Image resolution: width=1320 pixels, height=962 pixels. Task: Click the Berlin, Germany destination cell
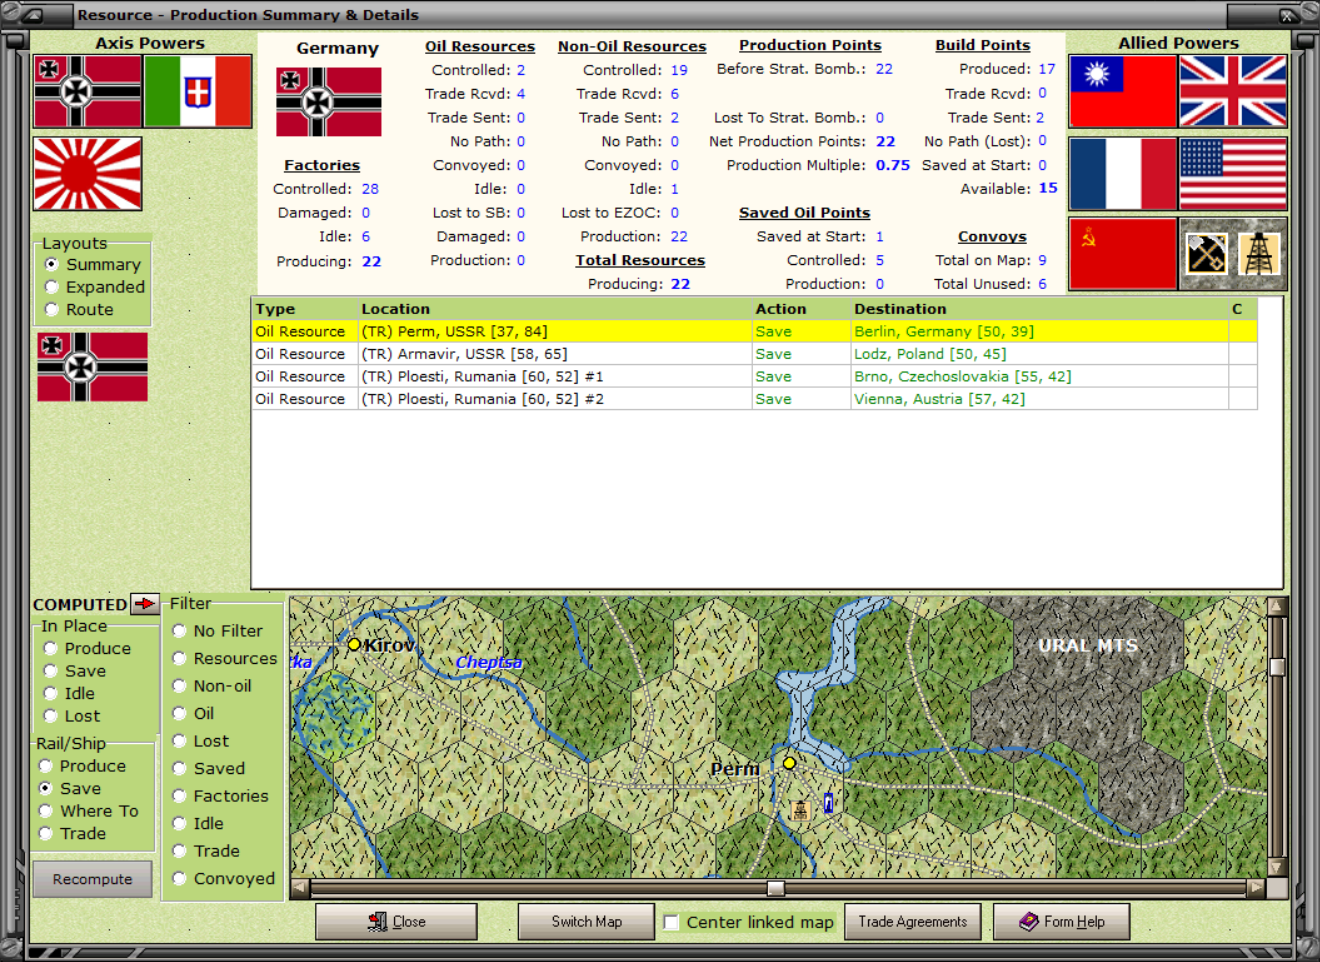click(1040, 331)
